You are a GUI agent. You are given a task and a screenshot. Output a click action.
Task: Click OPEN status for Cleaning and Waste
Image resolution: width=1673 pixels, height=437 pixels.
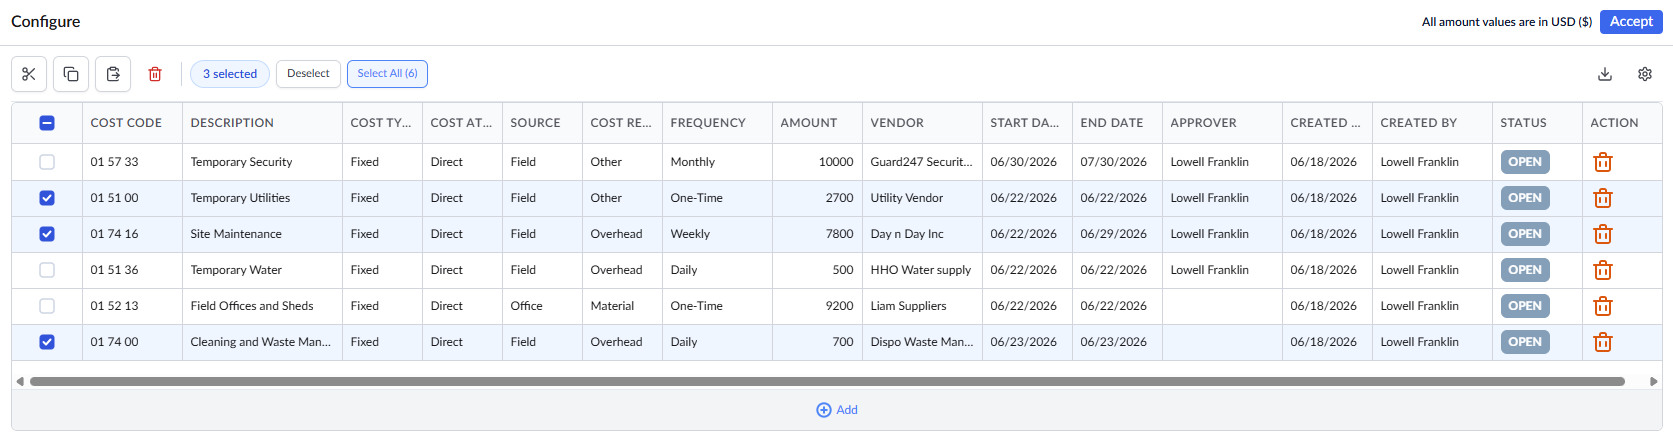coord(1525,342)
